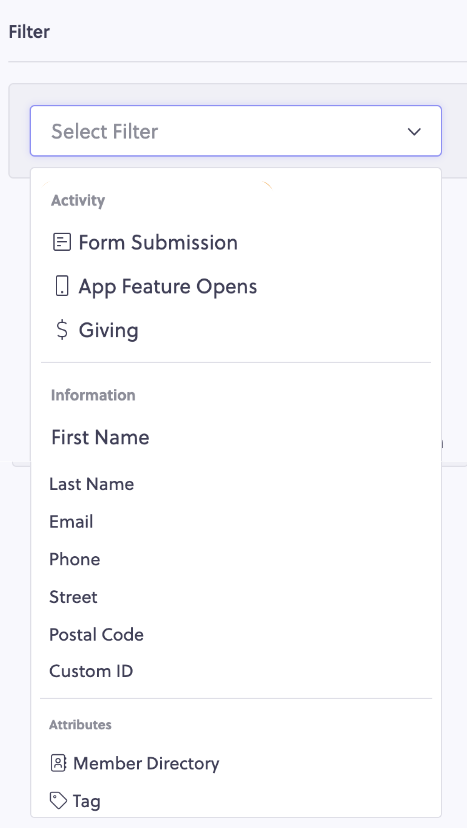467x828 pixels.
Task: Select Member Directory under Attributes
Action: [x=236, y=763]
